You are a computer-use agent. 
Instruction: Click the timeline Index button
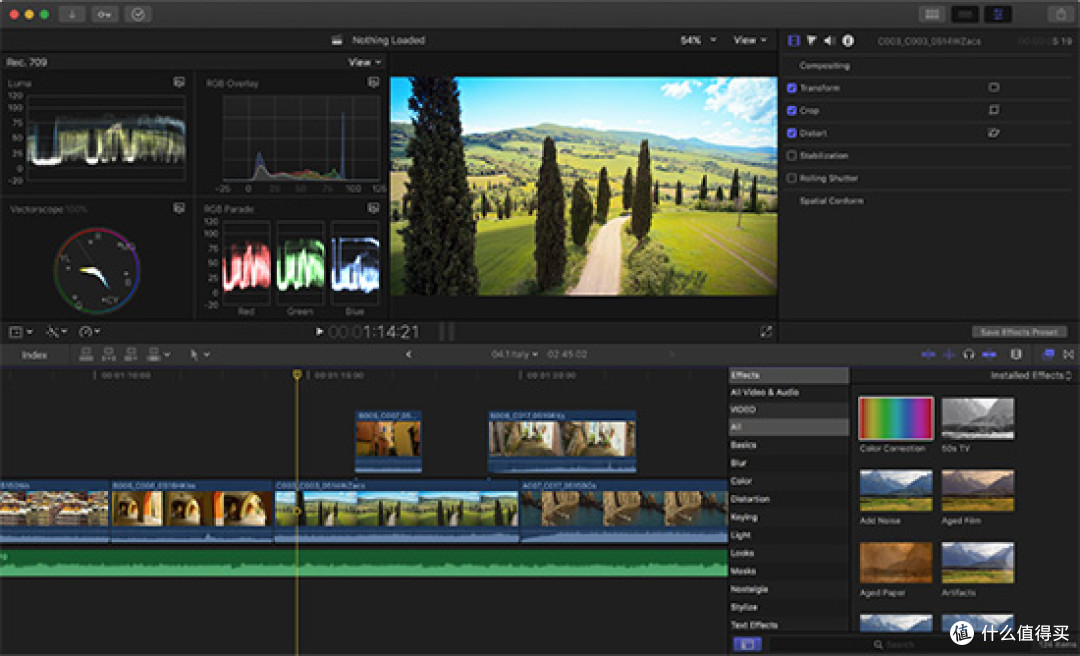(x=34, y=355)
